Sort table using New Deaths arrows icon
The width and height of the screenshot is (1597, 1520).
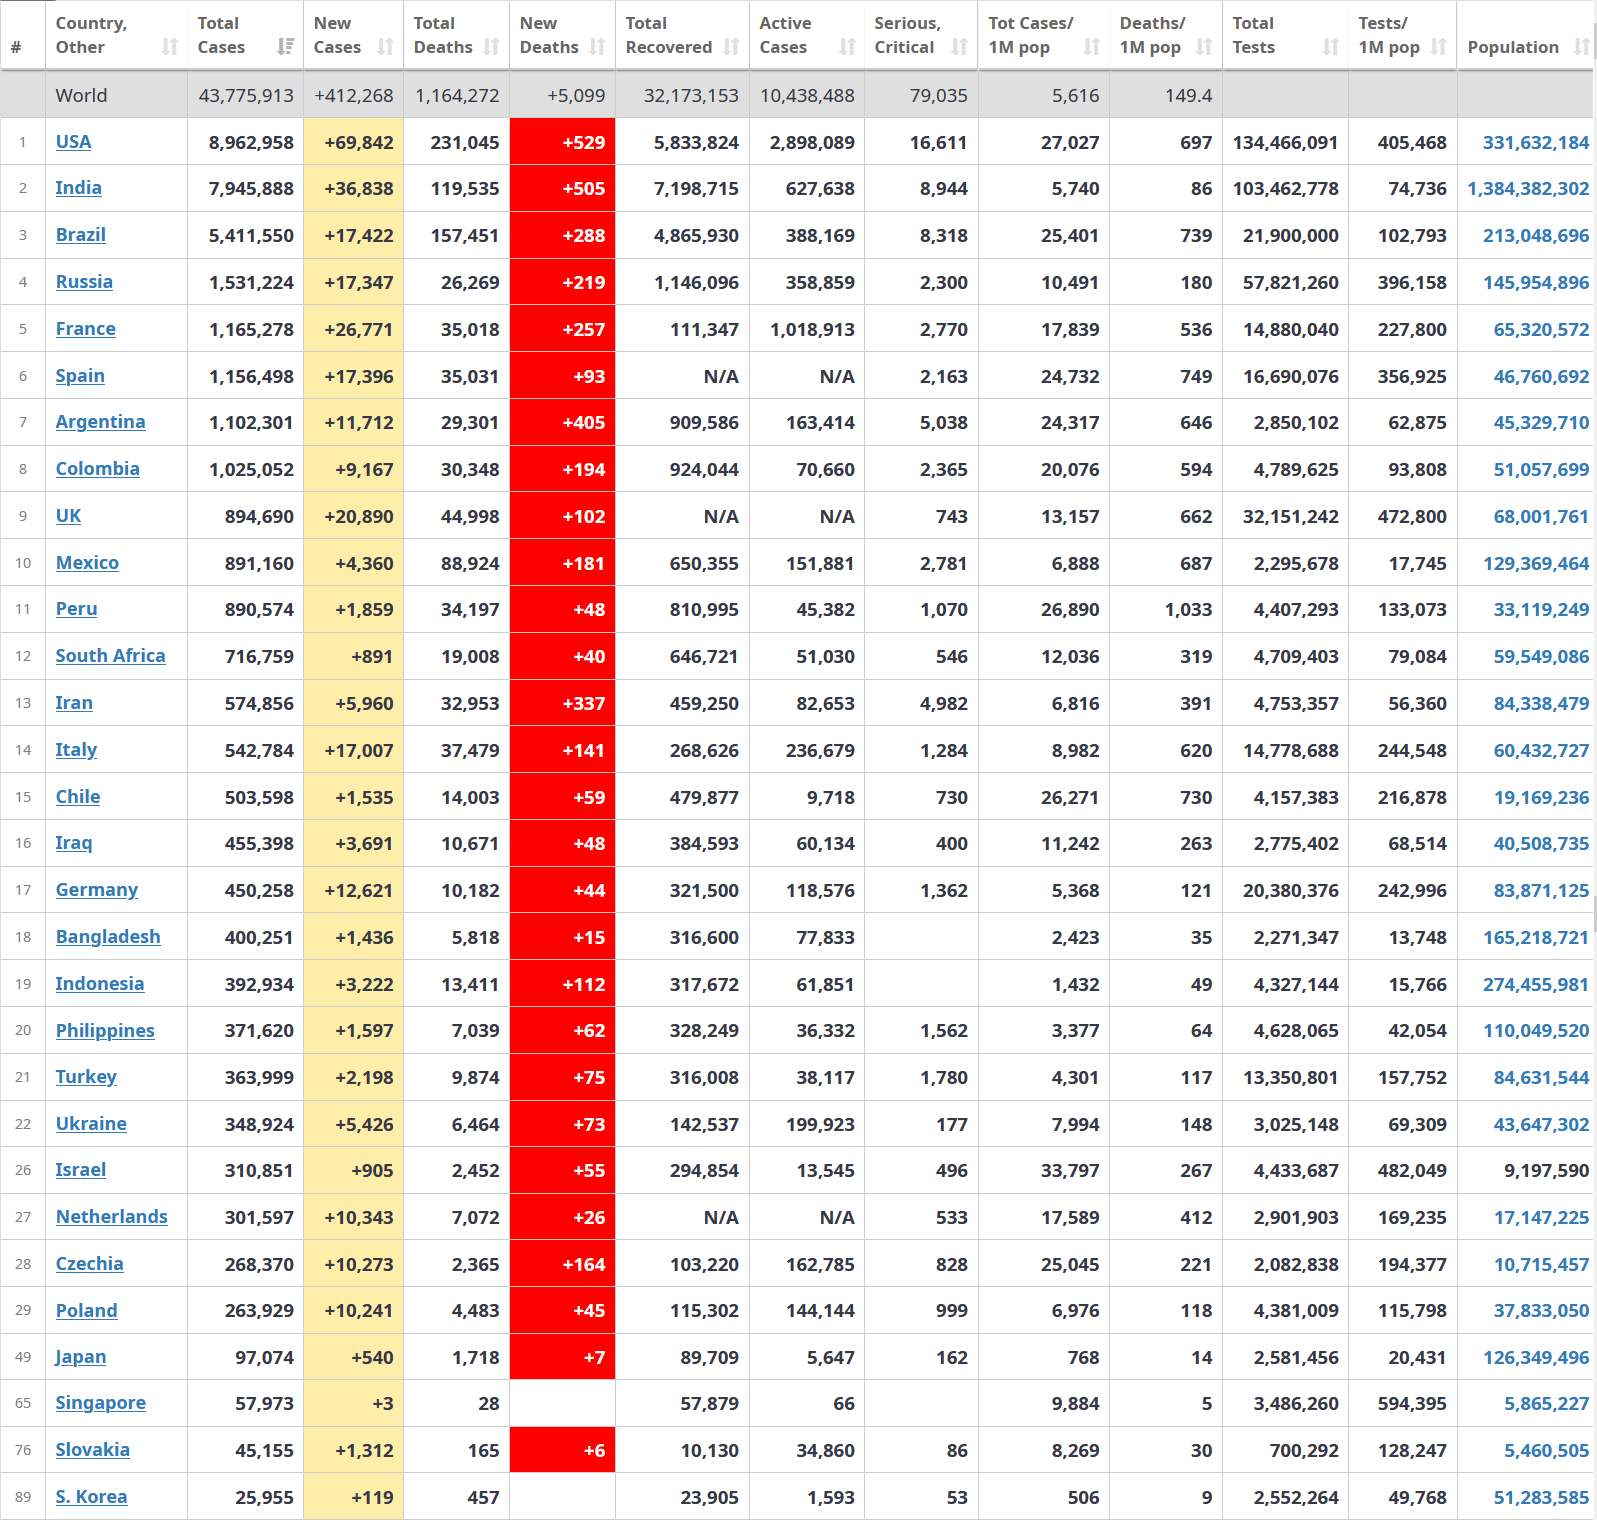point(597,47)
